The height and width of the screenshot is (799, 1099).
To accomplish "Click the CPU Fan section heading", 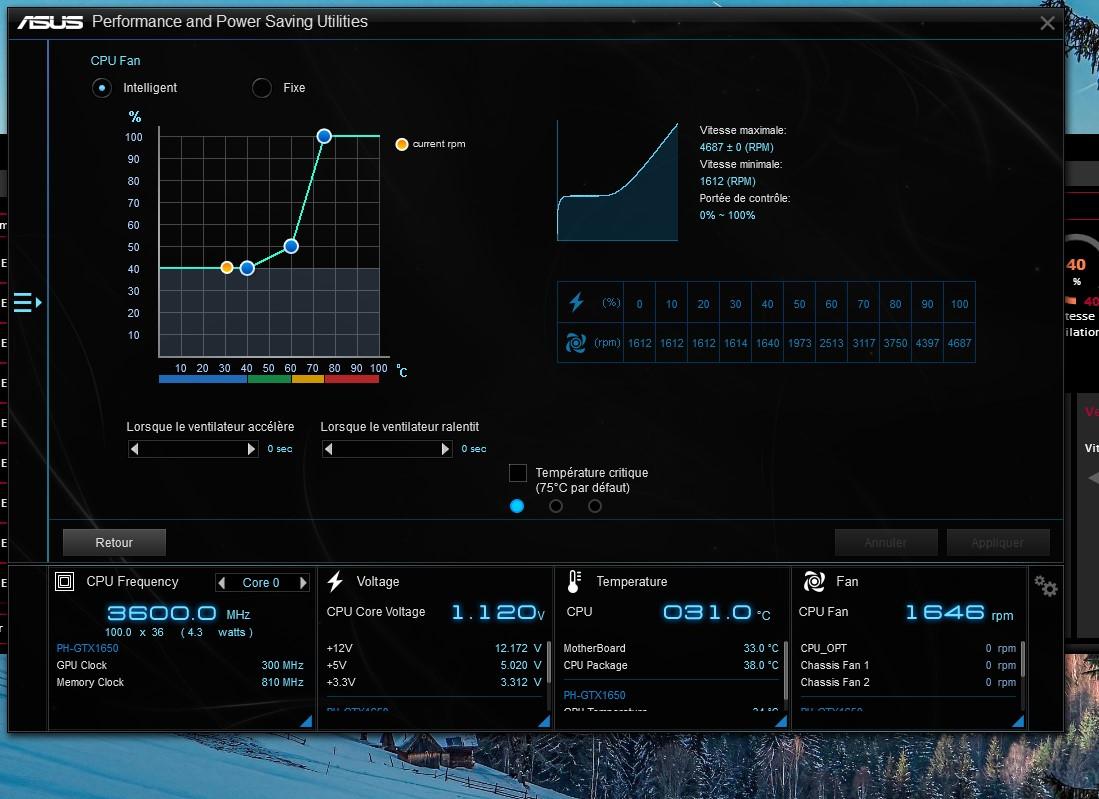I will 115,61.
